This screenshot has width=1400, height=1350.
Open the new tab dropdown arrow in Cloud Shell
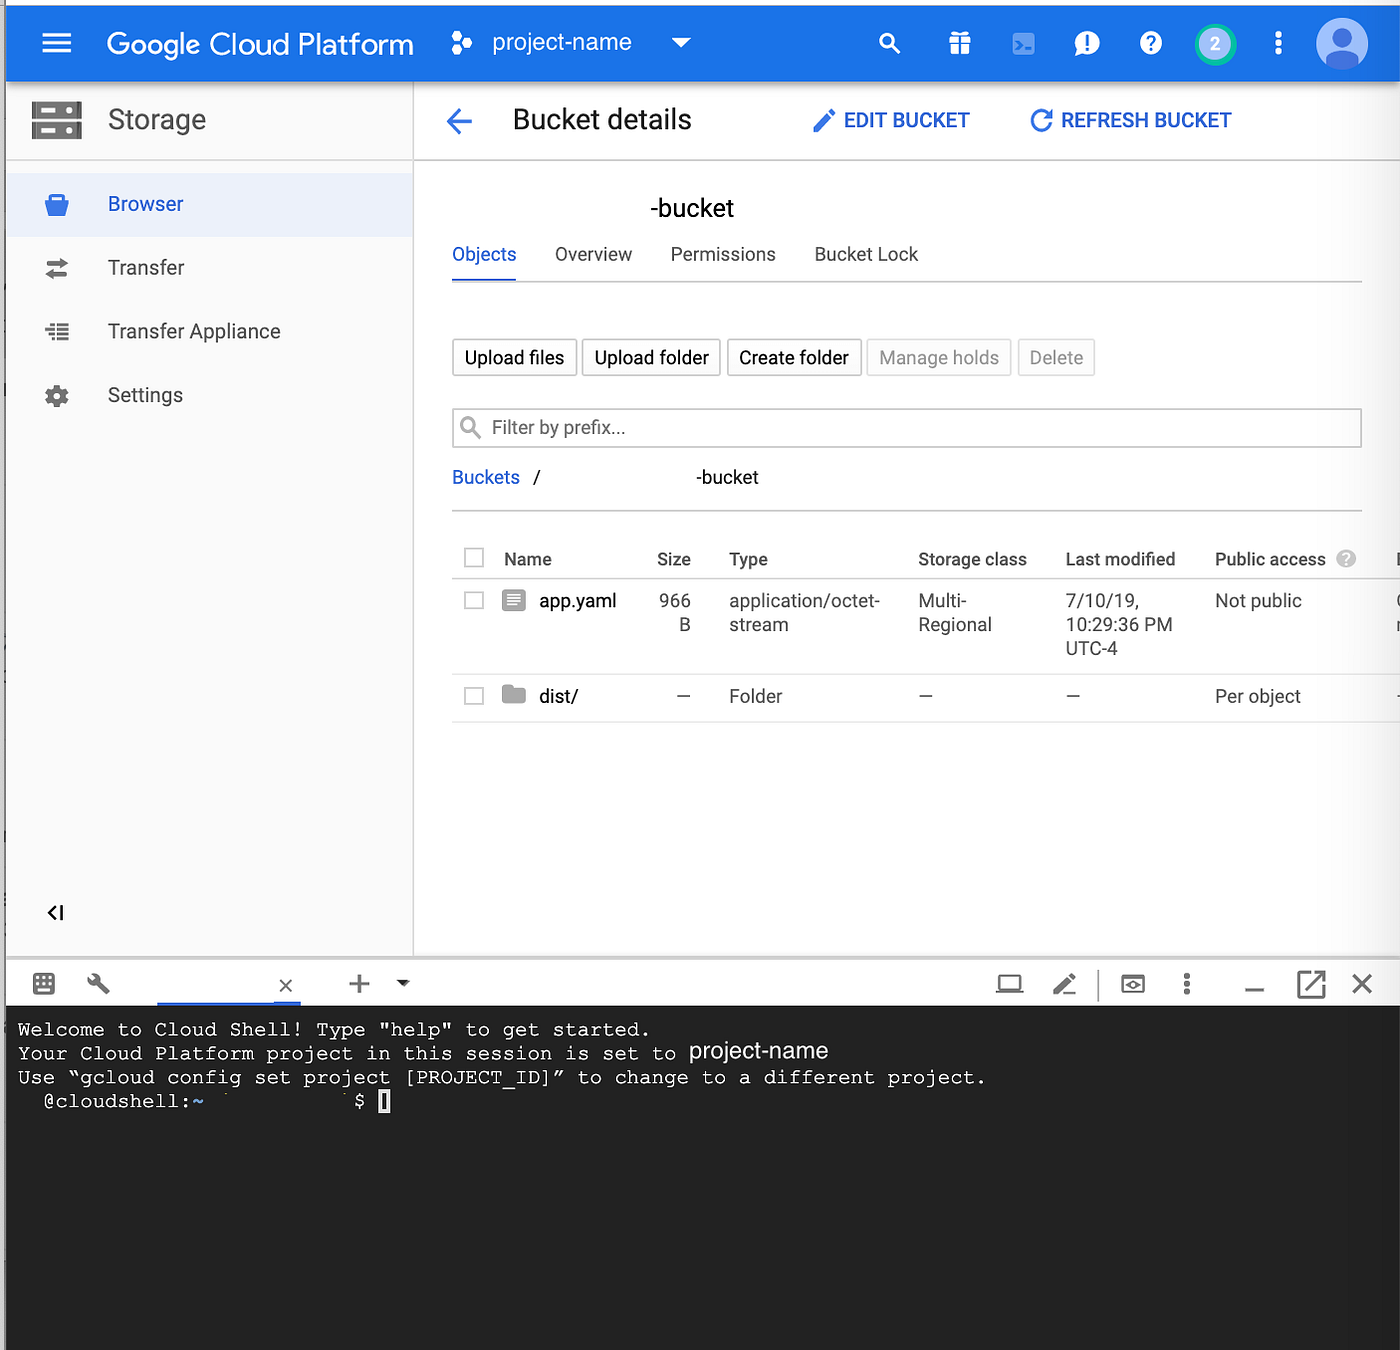403,984
